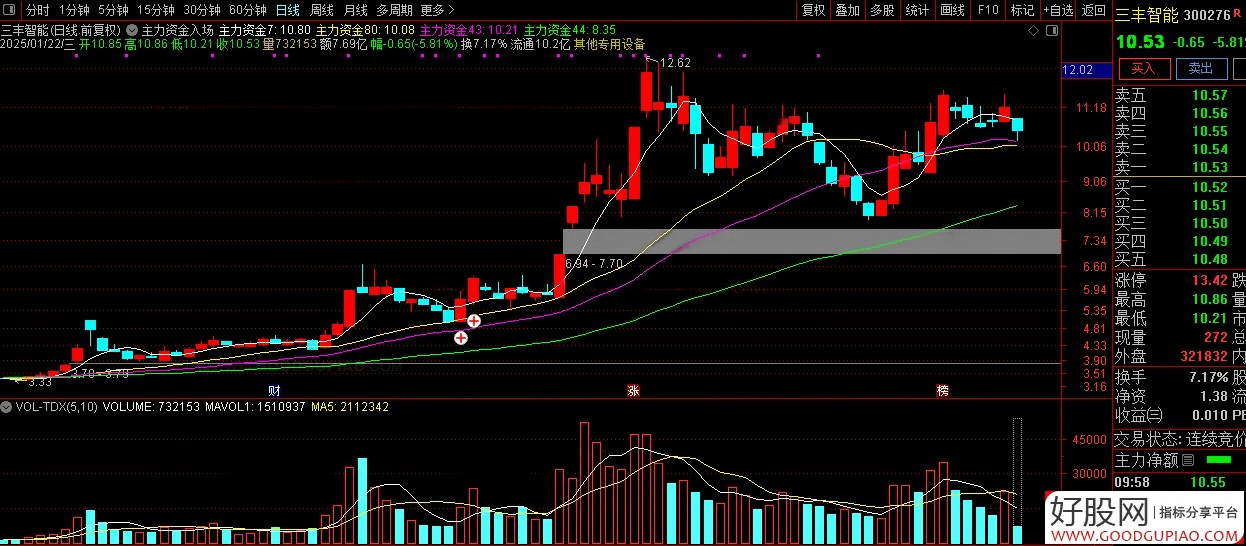
Task: Open the 多股 multi-stock view
Action: (x=882, y=10)
